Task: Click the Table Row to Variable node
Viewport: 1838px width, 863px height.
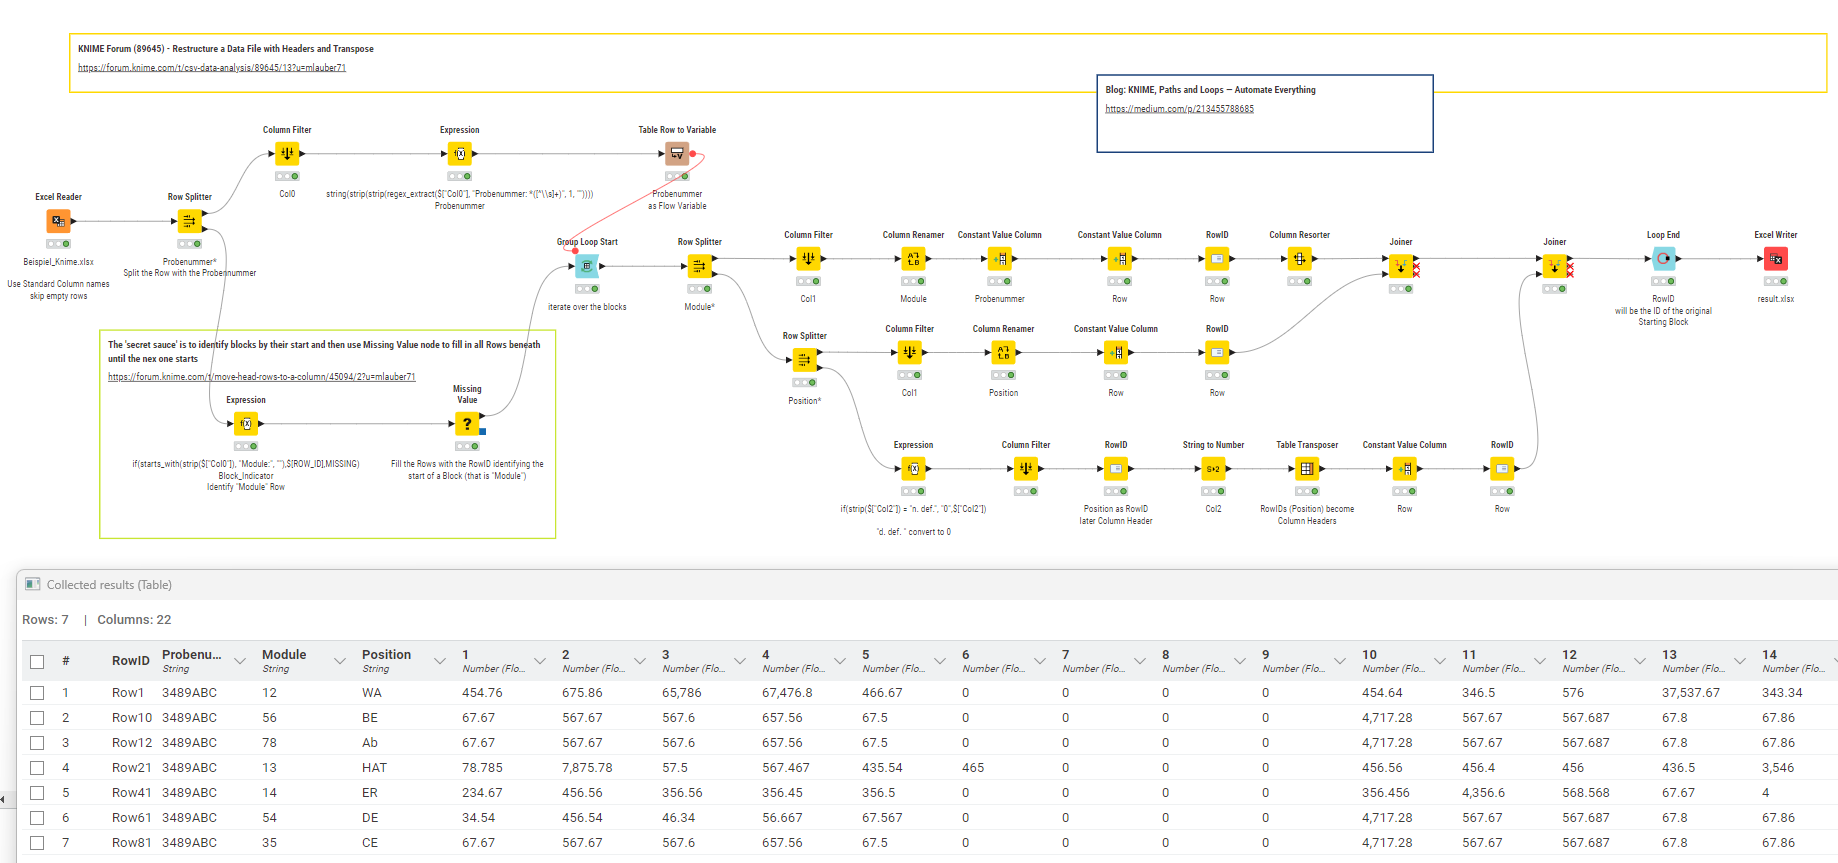Action: coord(677,154)
